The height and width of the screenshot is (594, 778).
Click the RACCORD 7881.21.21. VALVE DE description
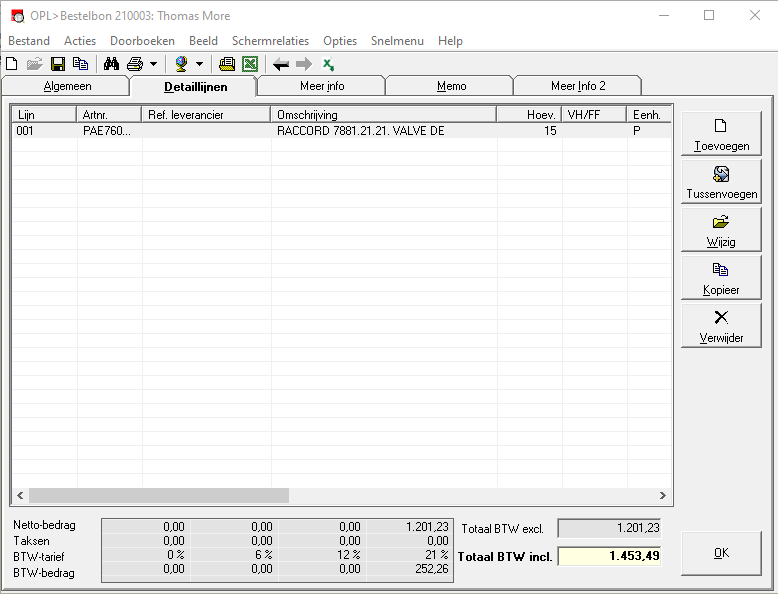[361, 131]
